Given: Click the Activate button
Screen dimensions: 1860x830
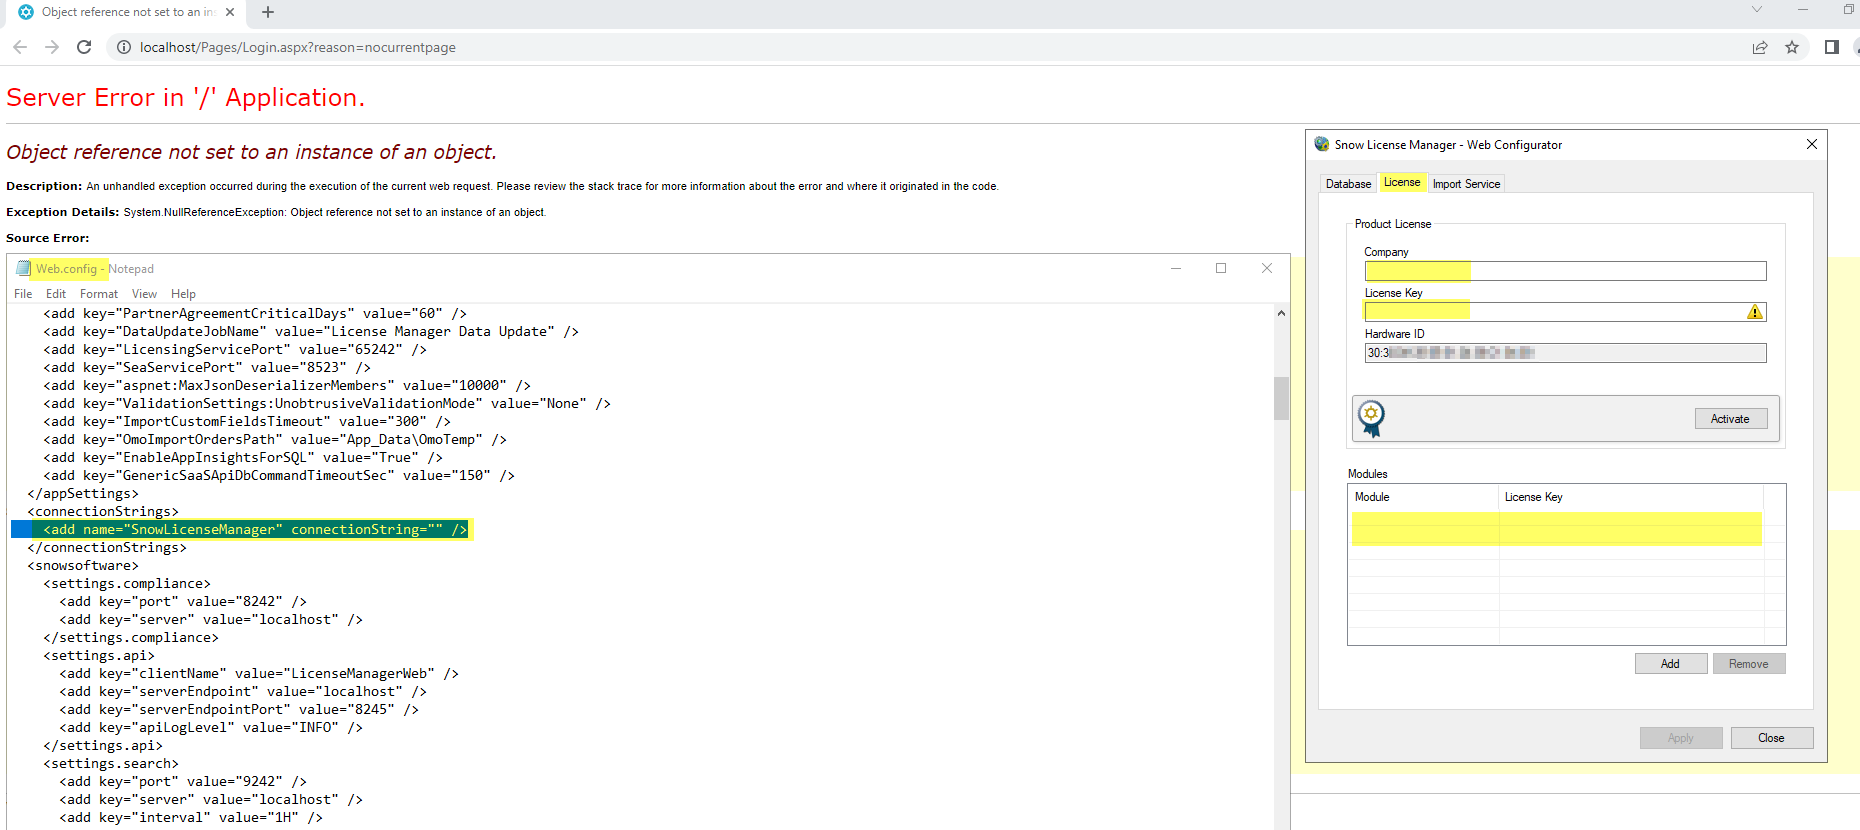Looking at the screenshot, I should [x=1731, y=419].
